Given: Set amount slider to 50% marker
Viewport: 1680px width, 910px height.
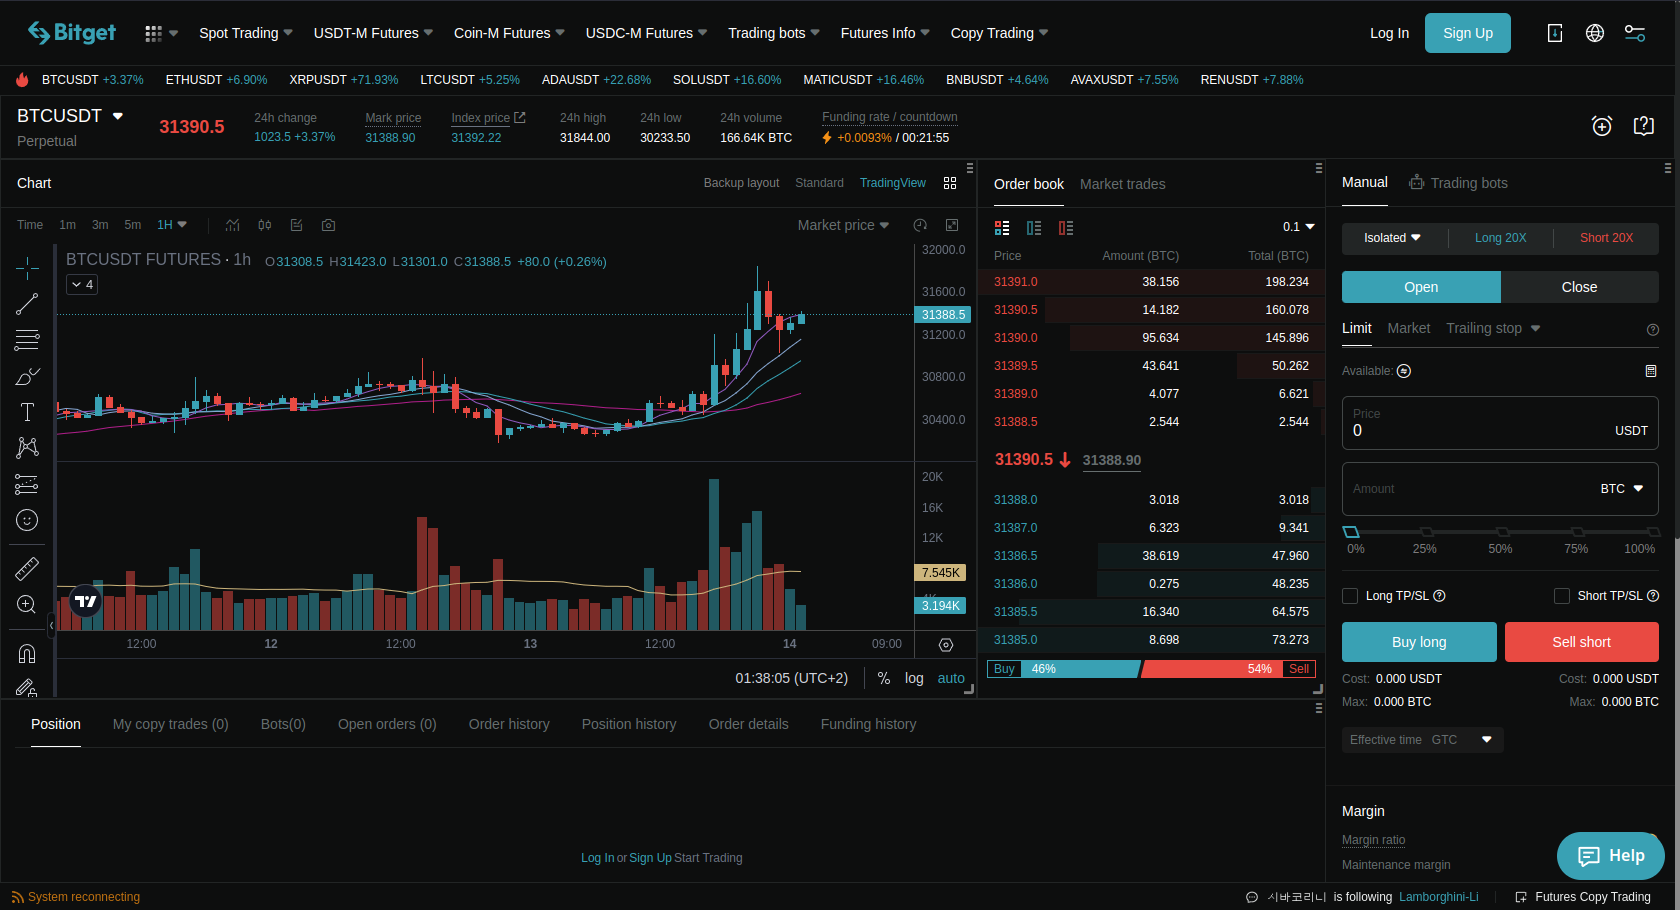Looking at the screenshot, I should coord(1501,532).
